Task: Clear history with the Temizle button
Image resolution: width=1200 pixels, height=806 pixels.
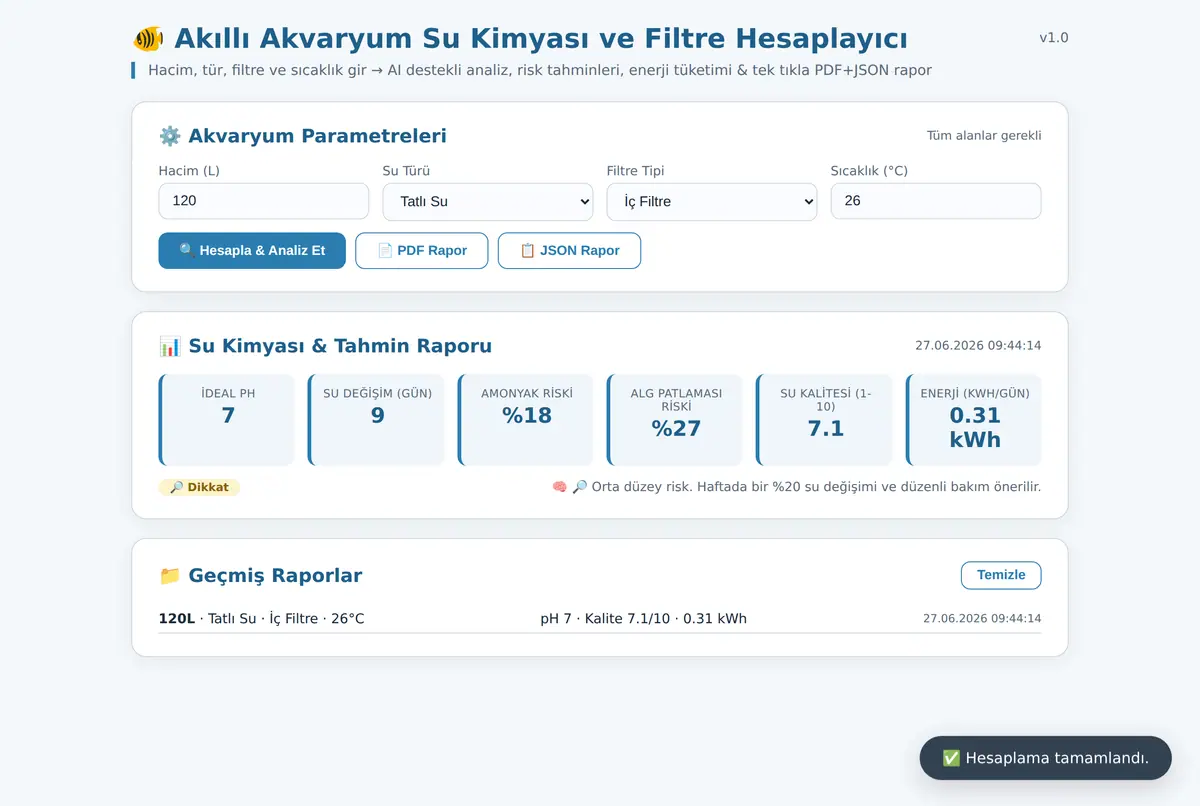Action: (x=1001, y=575)
